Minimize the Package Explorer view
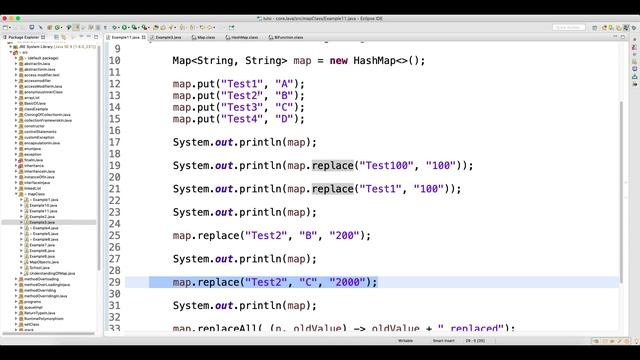The width and height of the screenshot is (640, 360). [89, 37]
